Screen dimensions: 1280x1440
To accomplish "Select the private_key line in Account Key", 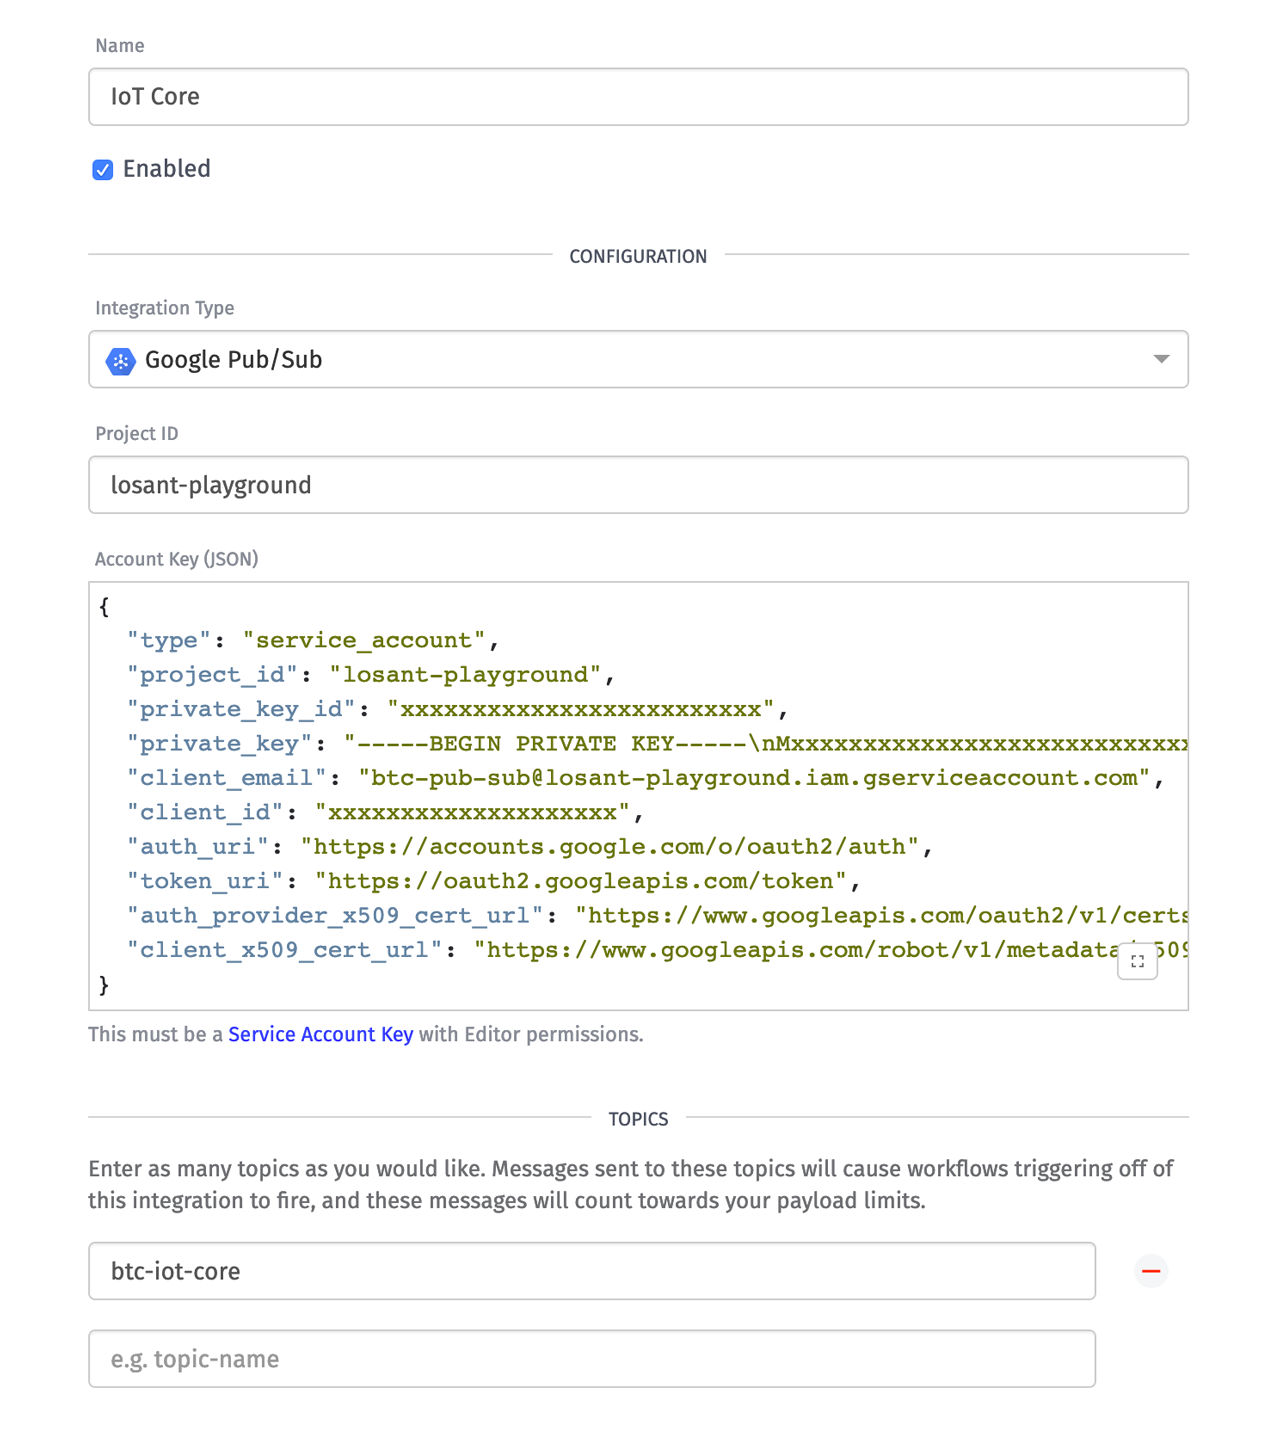I will (x=400, y=743).
